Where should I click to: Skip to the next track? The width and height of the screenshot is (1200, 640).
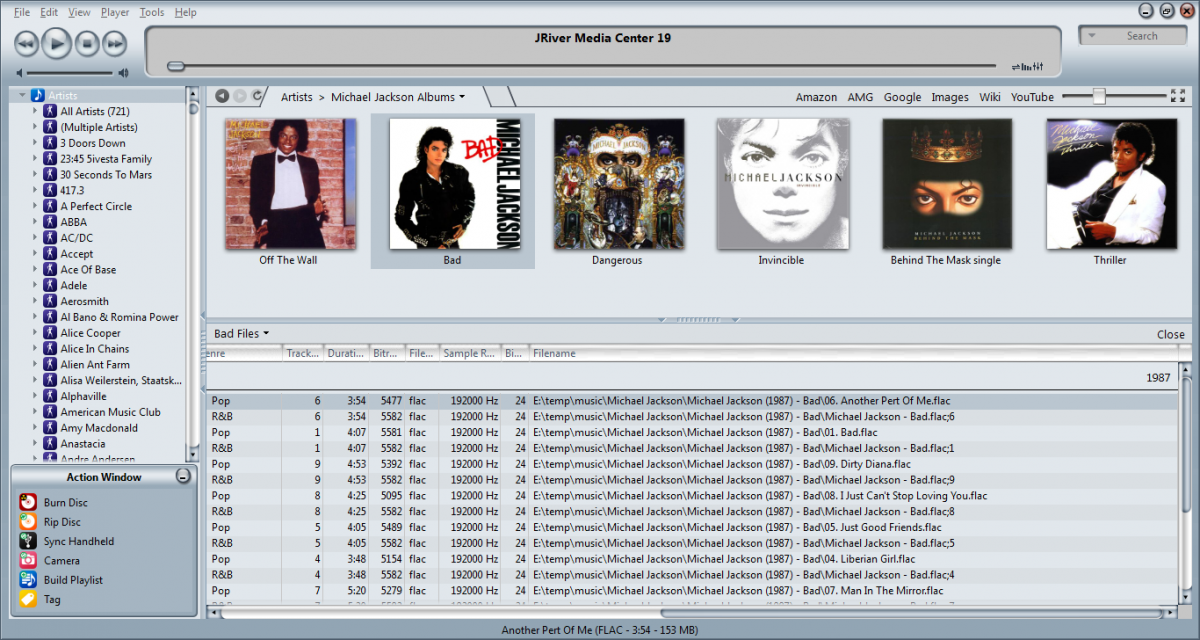[x=115, y=43]
